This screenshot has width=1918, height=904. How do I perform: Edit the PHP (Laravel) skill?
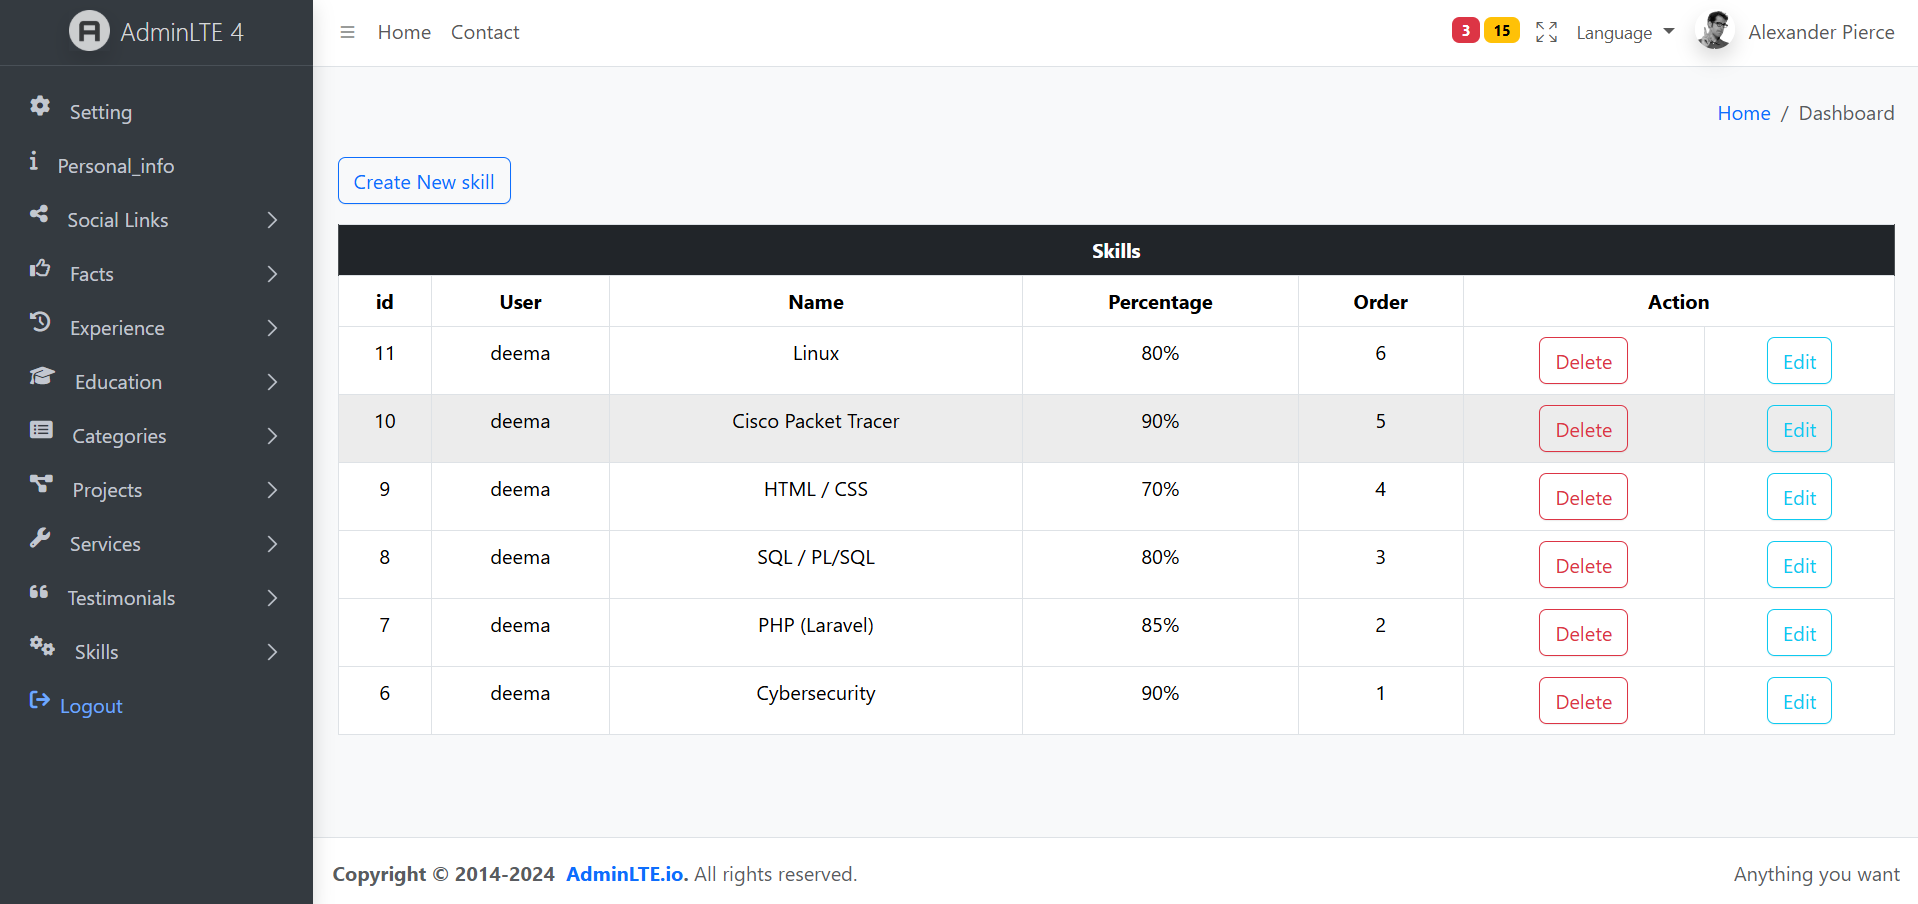tap(1799, 633)
